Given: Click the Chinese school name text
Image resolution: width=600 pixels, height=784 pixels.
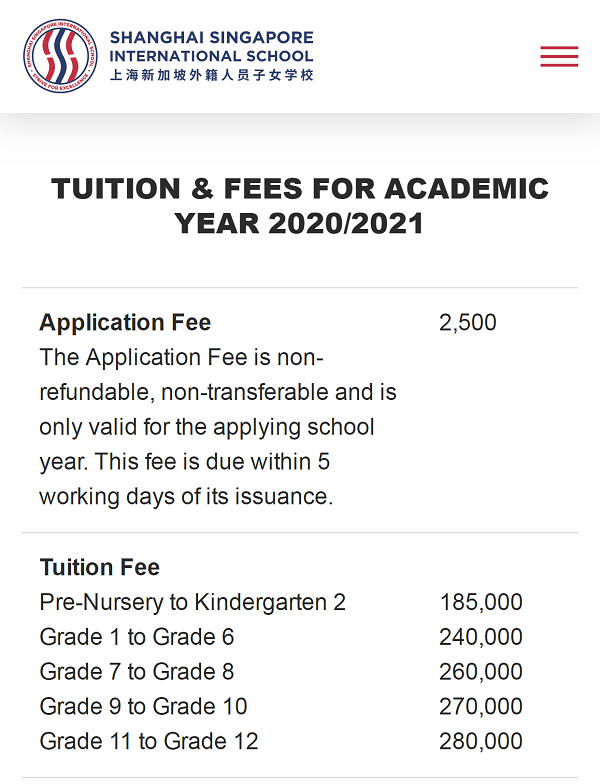Looking at the screenshot, I should click(212, 75).
